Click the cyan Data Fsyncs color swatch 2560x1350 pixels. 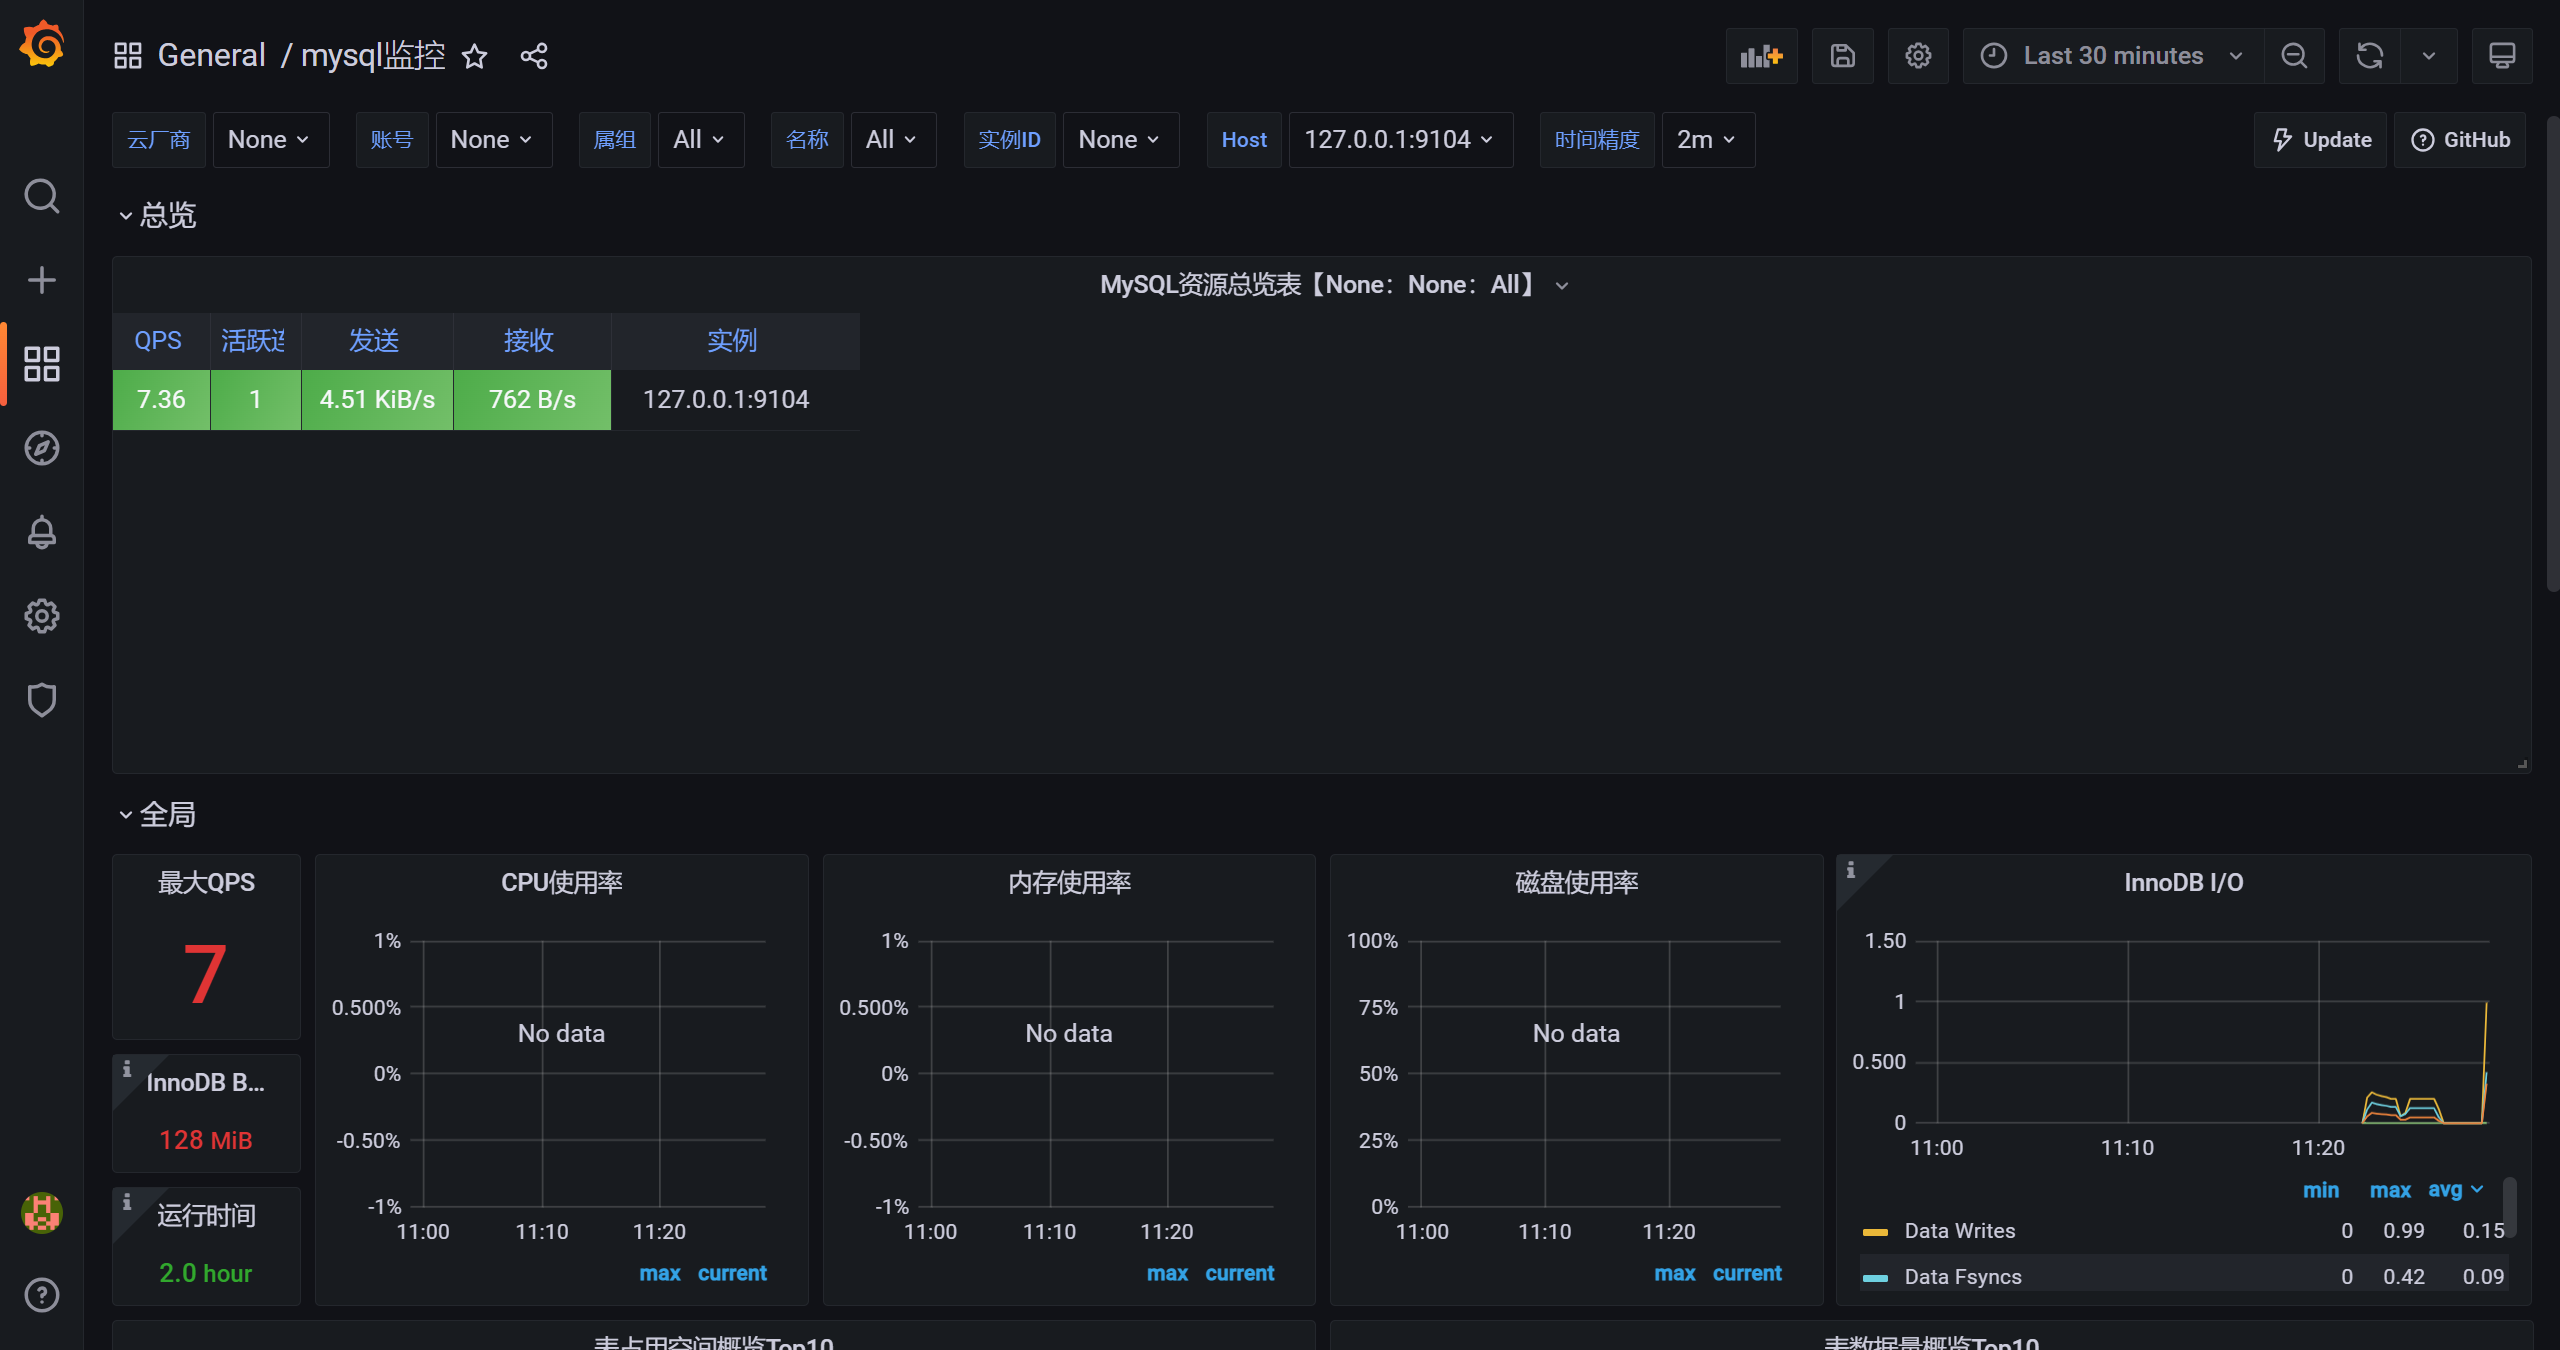1876,1278
